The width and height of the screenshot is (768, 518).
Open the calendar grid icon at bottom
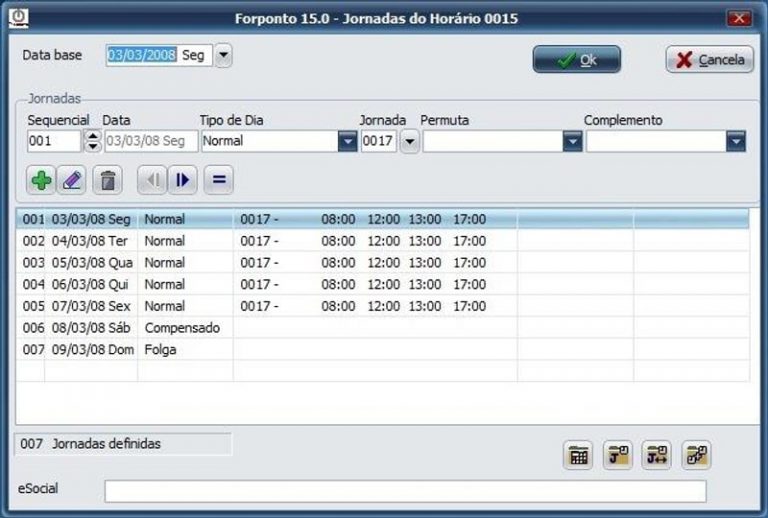(578, 455)
